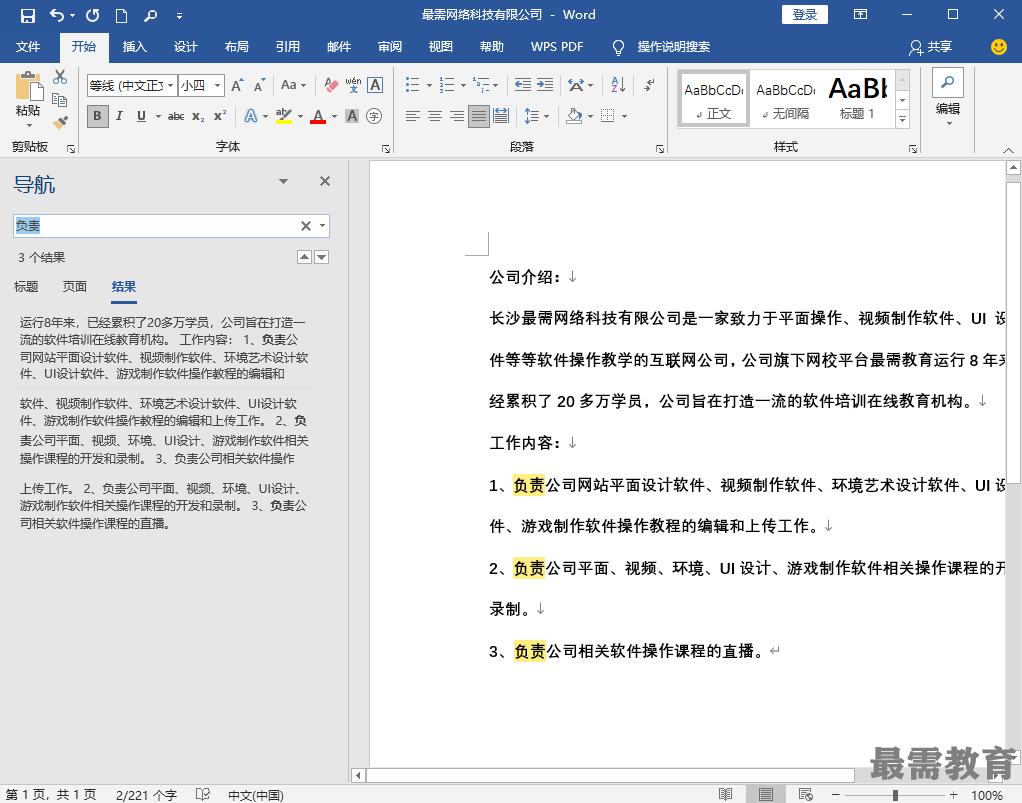Clear all formatting with the eraser icon
Viewport: 1022px width, 803px height.
331,85
